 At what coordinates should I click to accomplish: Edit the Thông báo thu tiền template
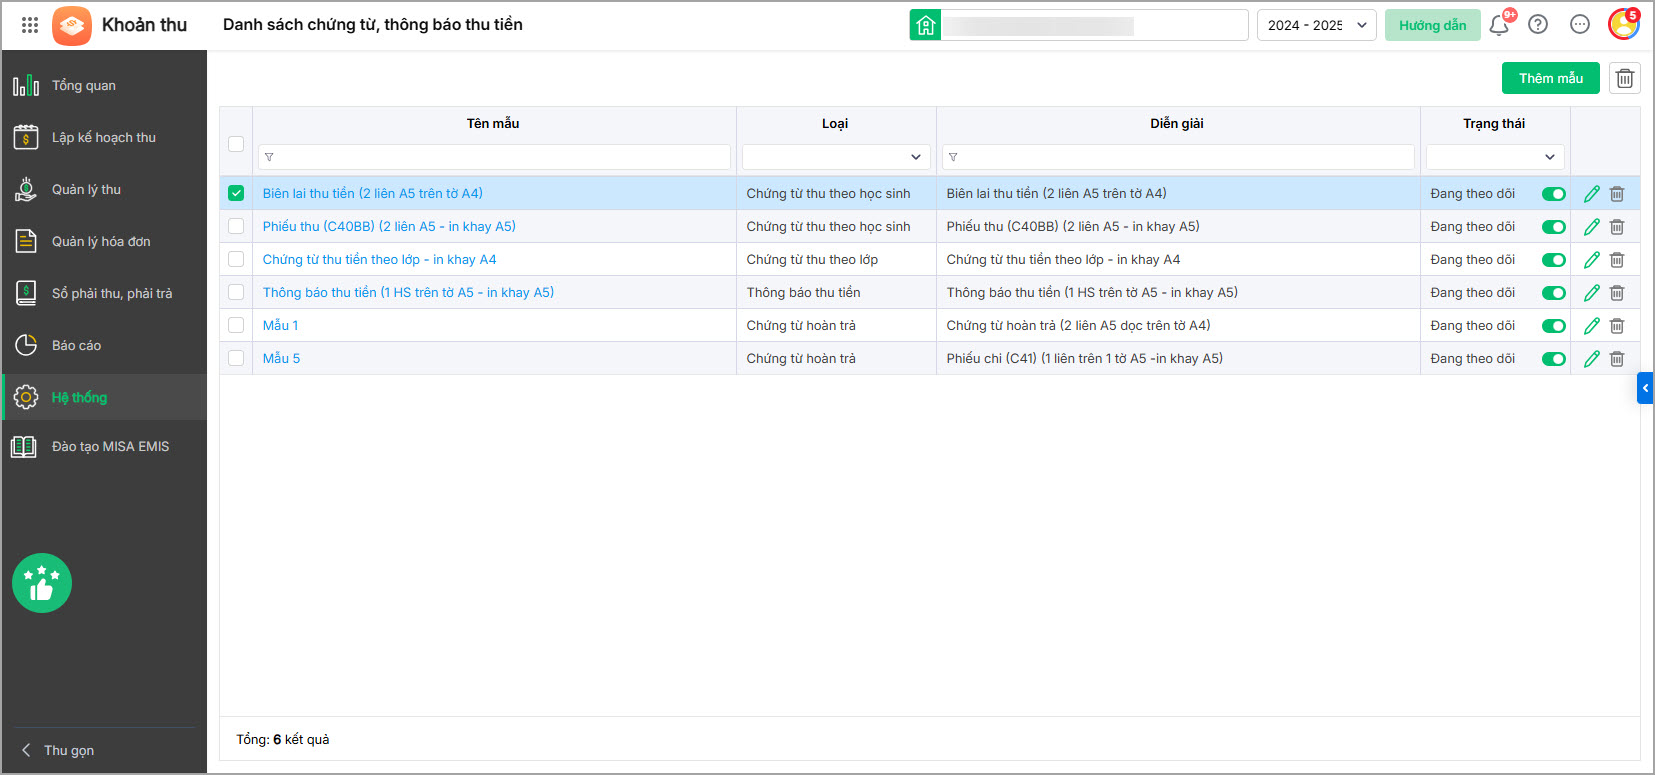[1592, 293]
